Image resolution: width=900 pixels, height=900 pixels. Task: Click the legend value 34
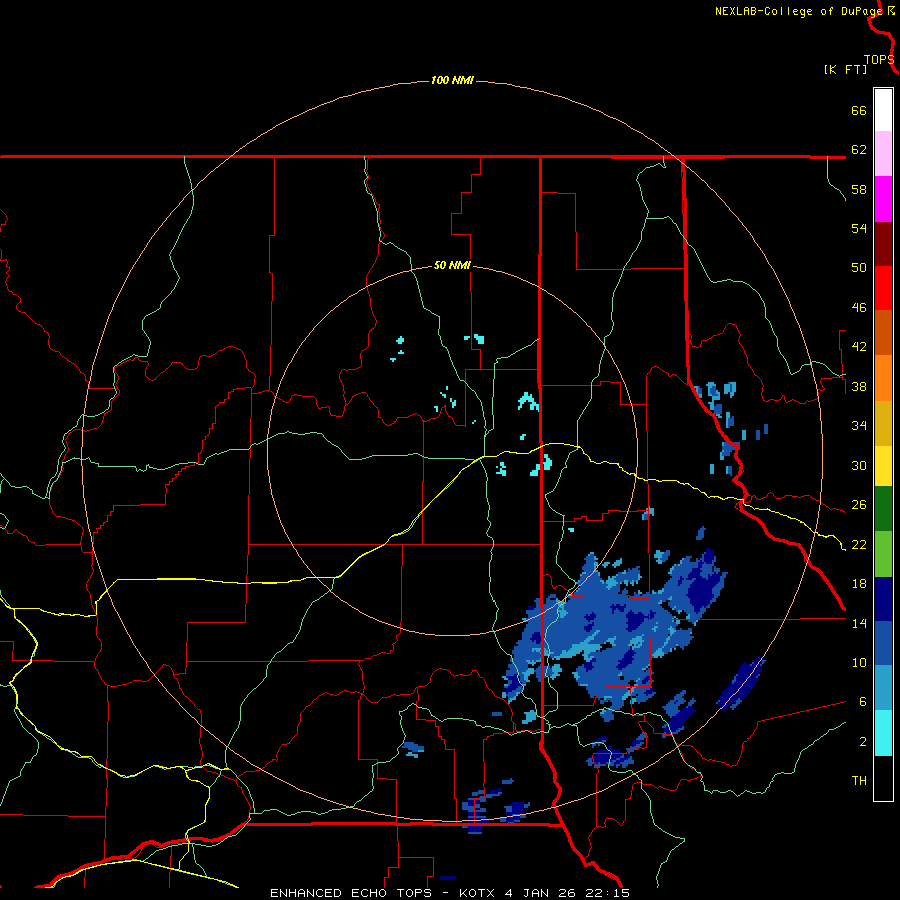click(x=859, y=426)
